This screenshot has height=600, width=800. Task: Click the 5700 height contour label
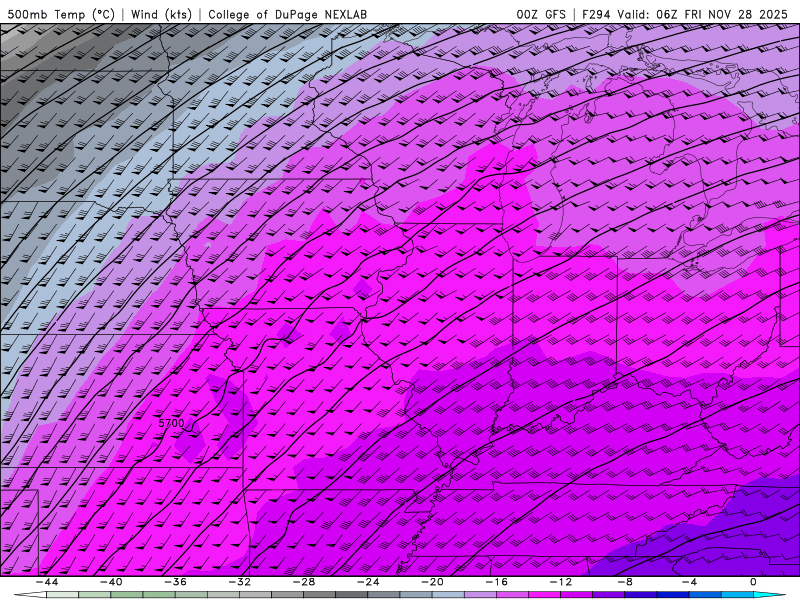(x=171, y=423)
